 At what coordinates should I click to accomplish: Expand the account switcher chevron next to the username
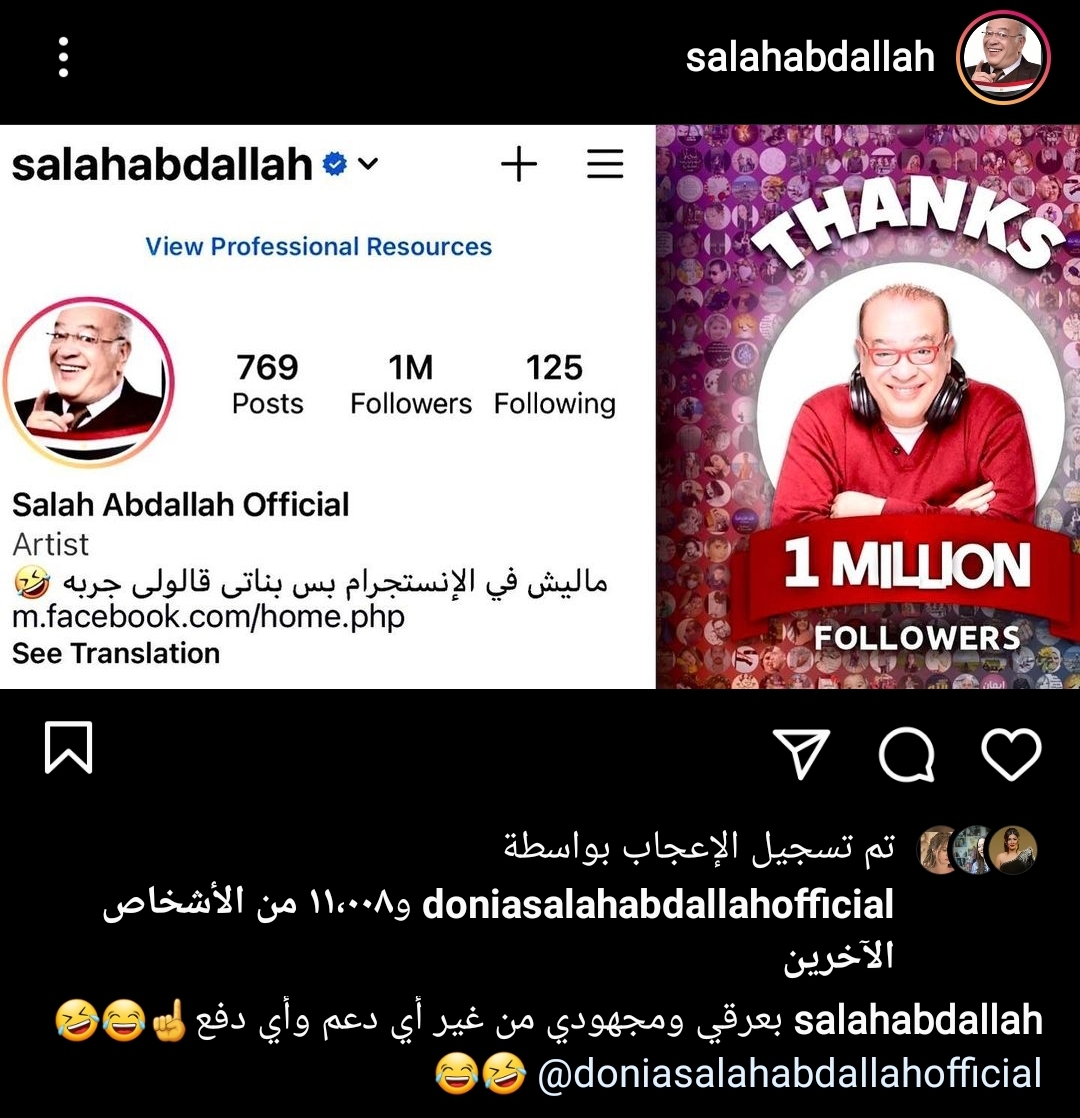[368, 164]
